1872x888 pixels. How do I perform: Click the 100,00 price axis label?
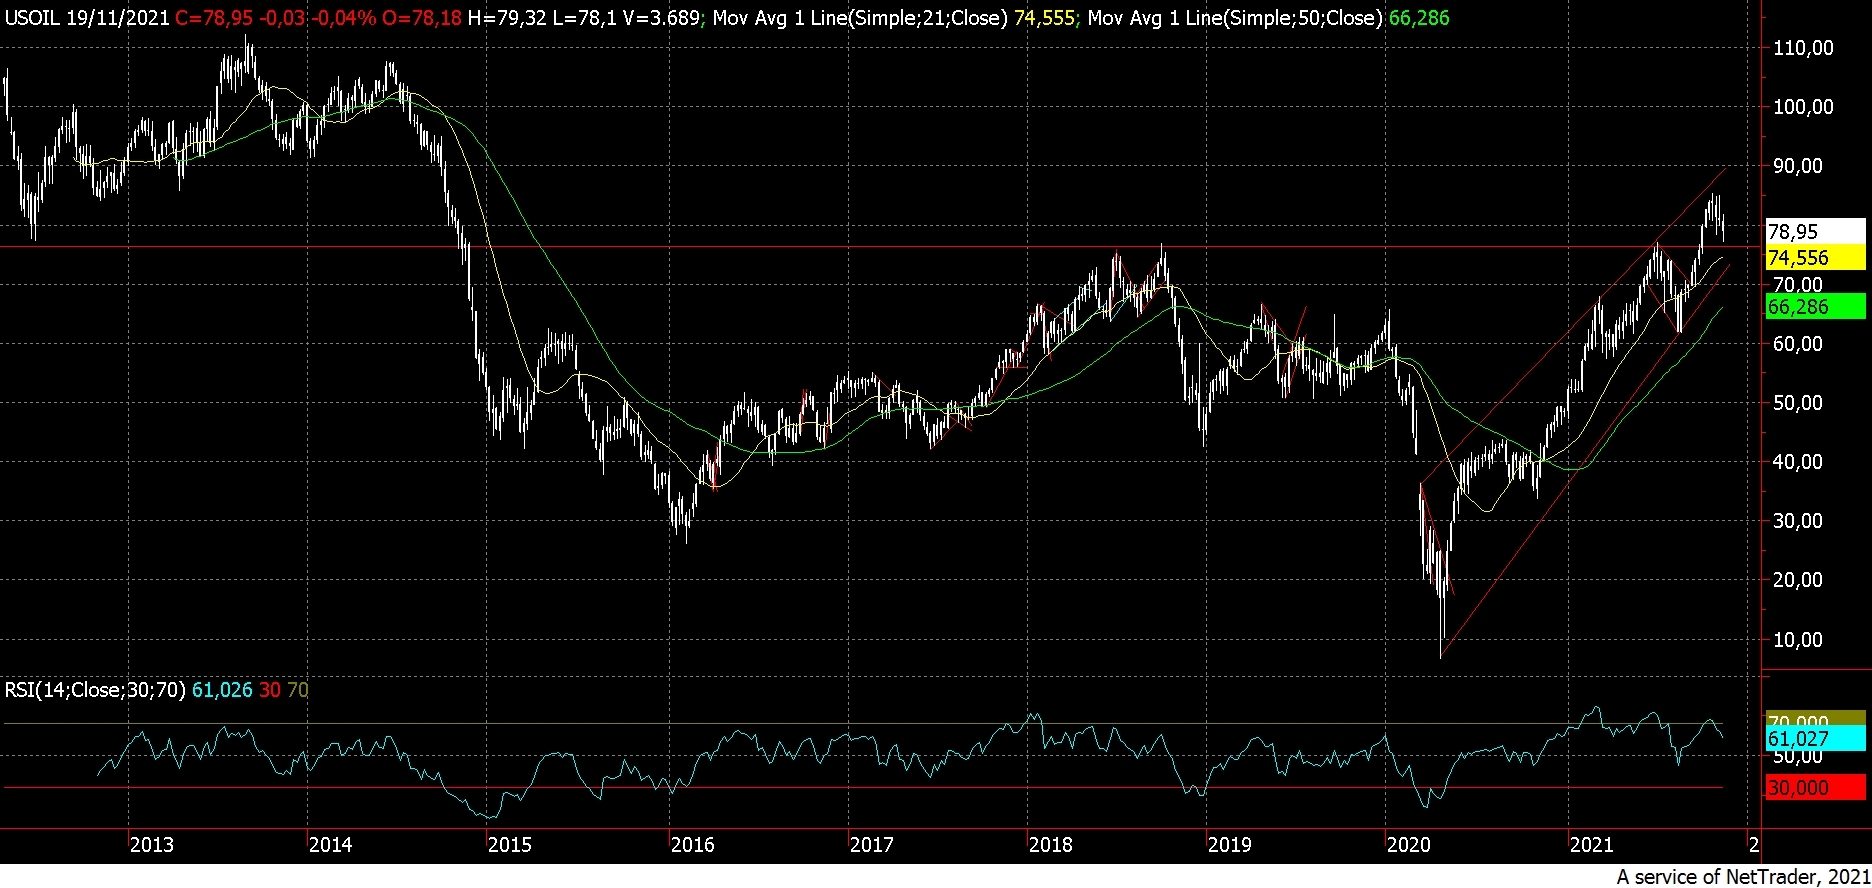click(1803, 107)
